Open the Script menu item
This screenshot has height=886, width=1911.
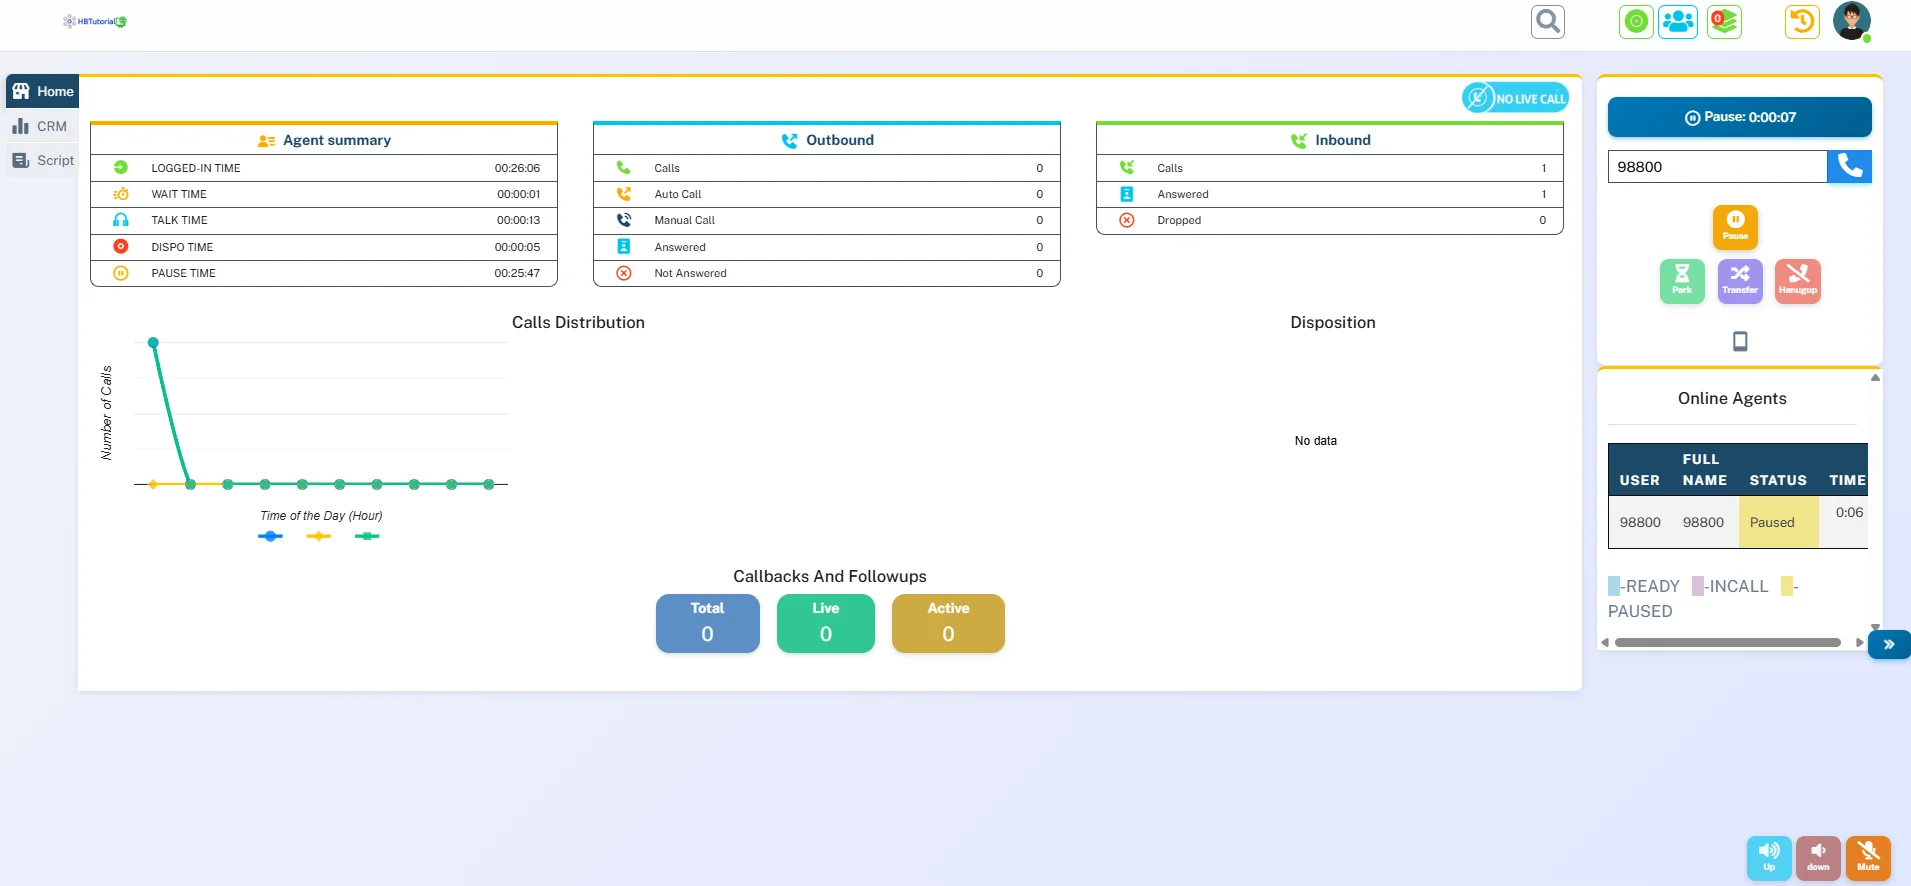pos(43,160)
